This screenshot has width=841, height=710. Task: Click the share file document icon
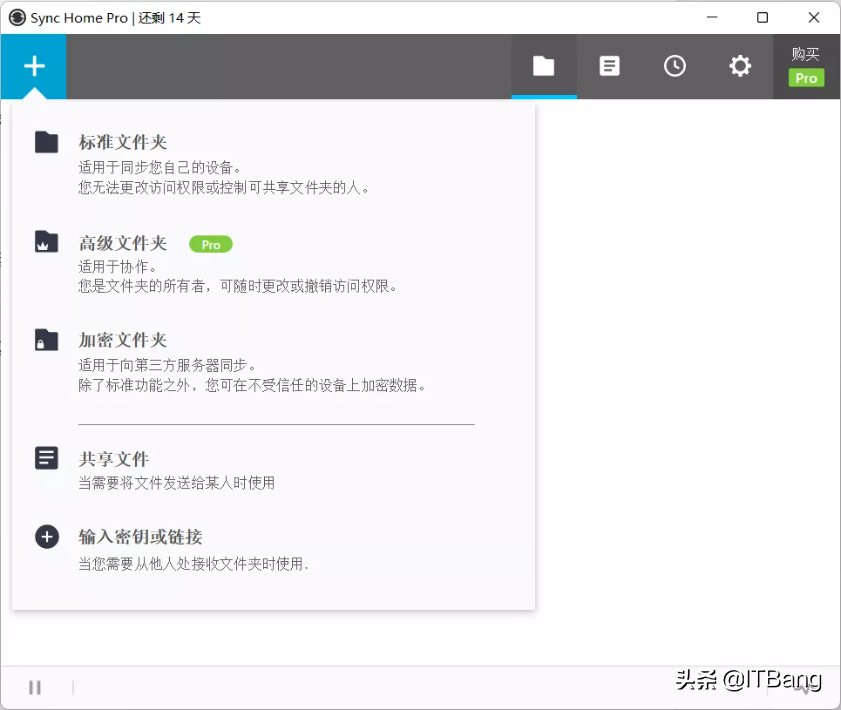coord(46,458)
